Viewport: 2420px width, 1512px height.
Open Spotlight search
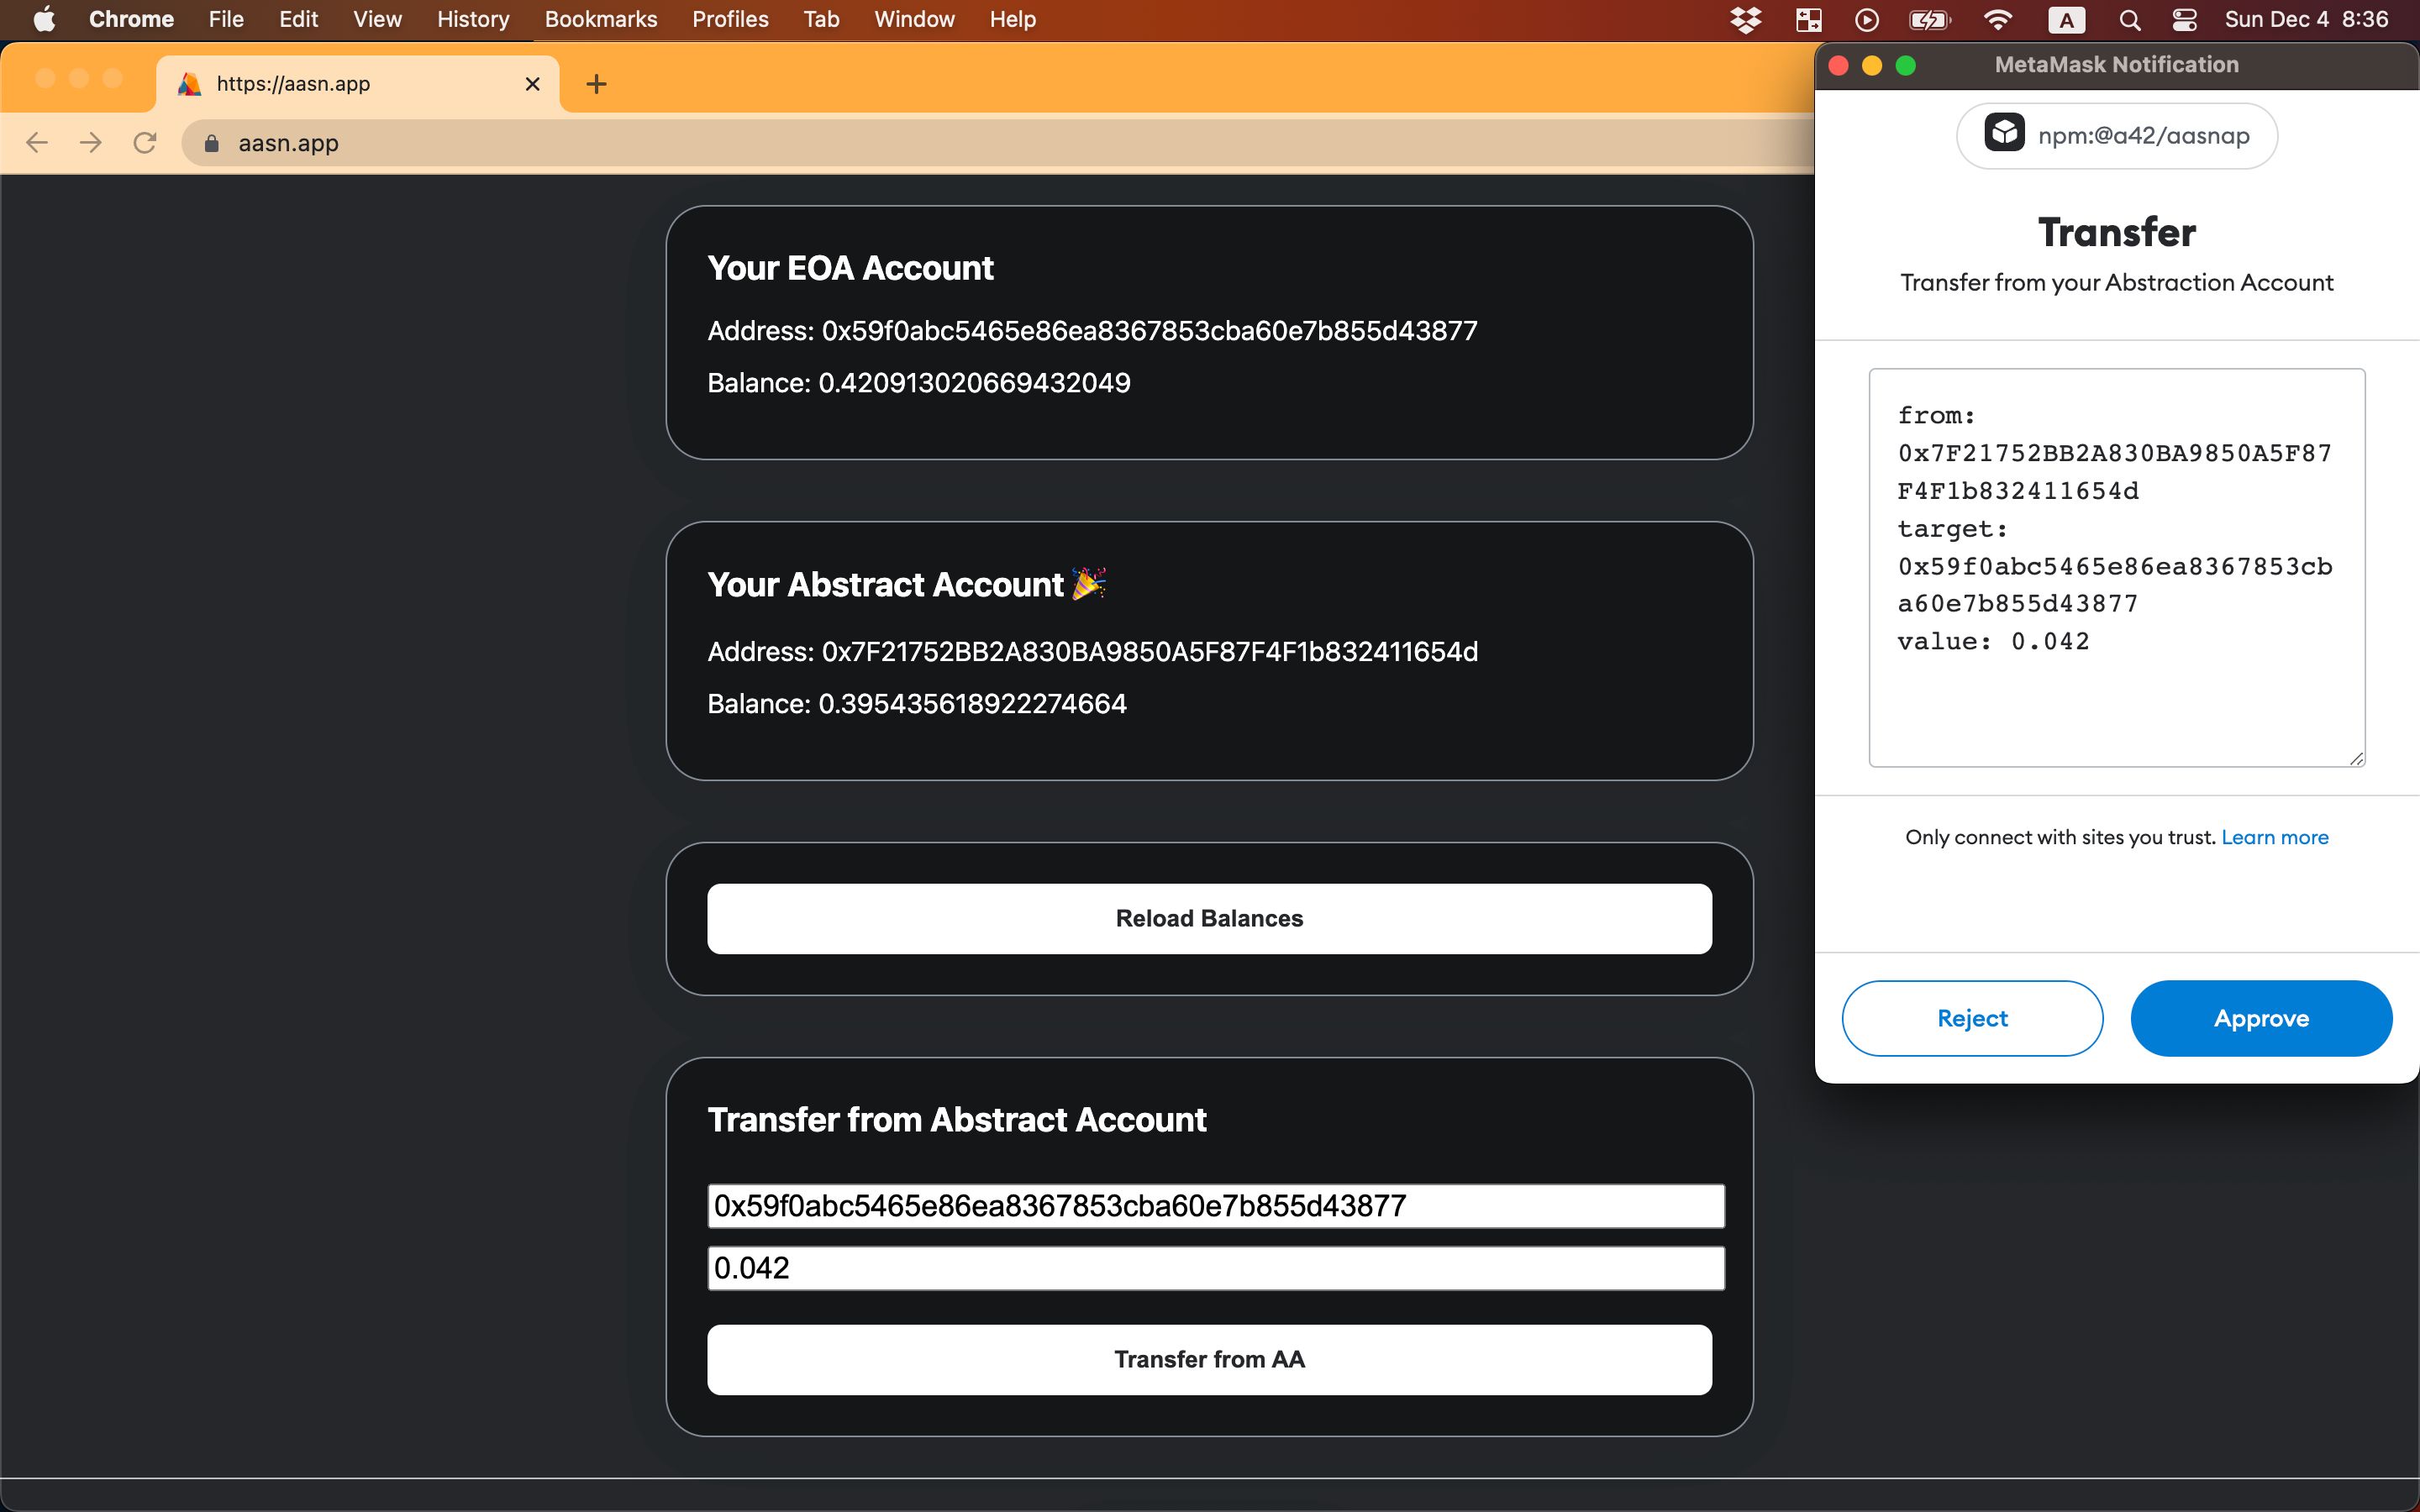click(2129, 20)
